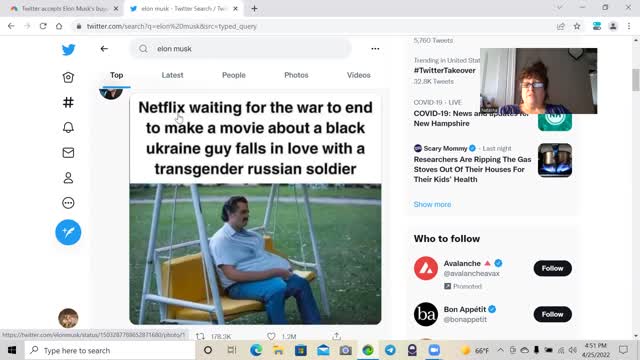This screenshot has height=360, width=640.
Task: Open Zoom from taskbar
Action: [x=434, y=350]
